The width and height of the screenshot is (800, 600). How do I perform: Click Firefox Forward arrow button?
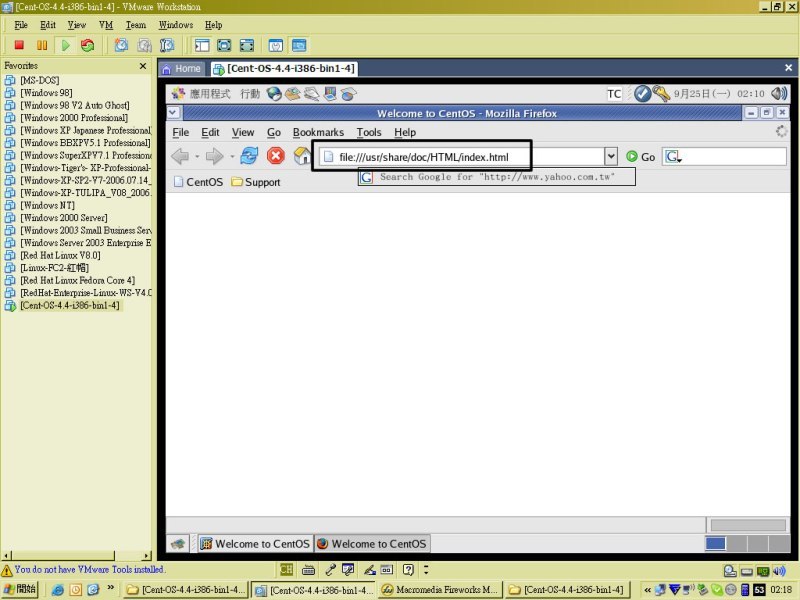click(x=214, y=156)
